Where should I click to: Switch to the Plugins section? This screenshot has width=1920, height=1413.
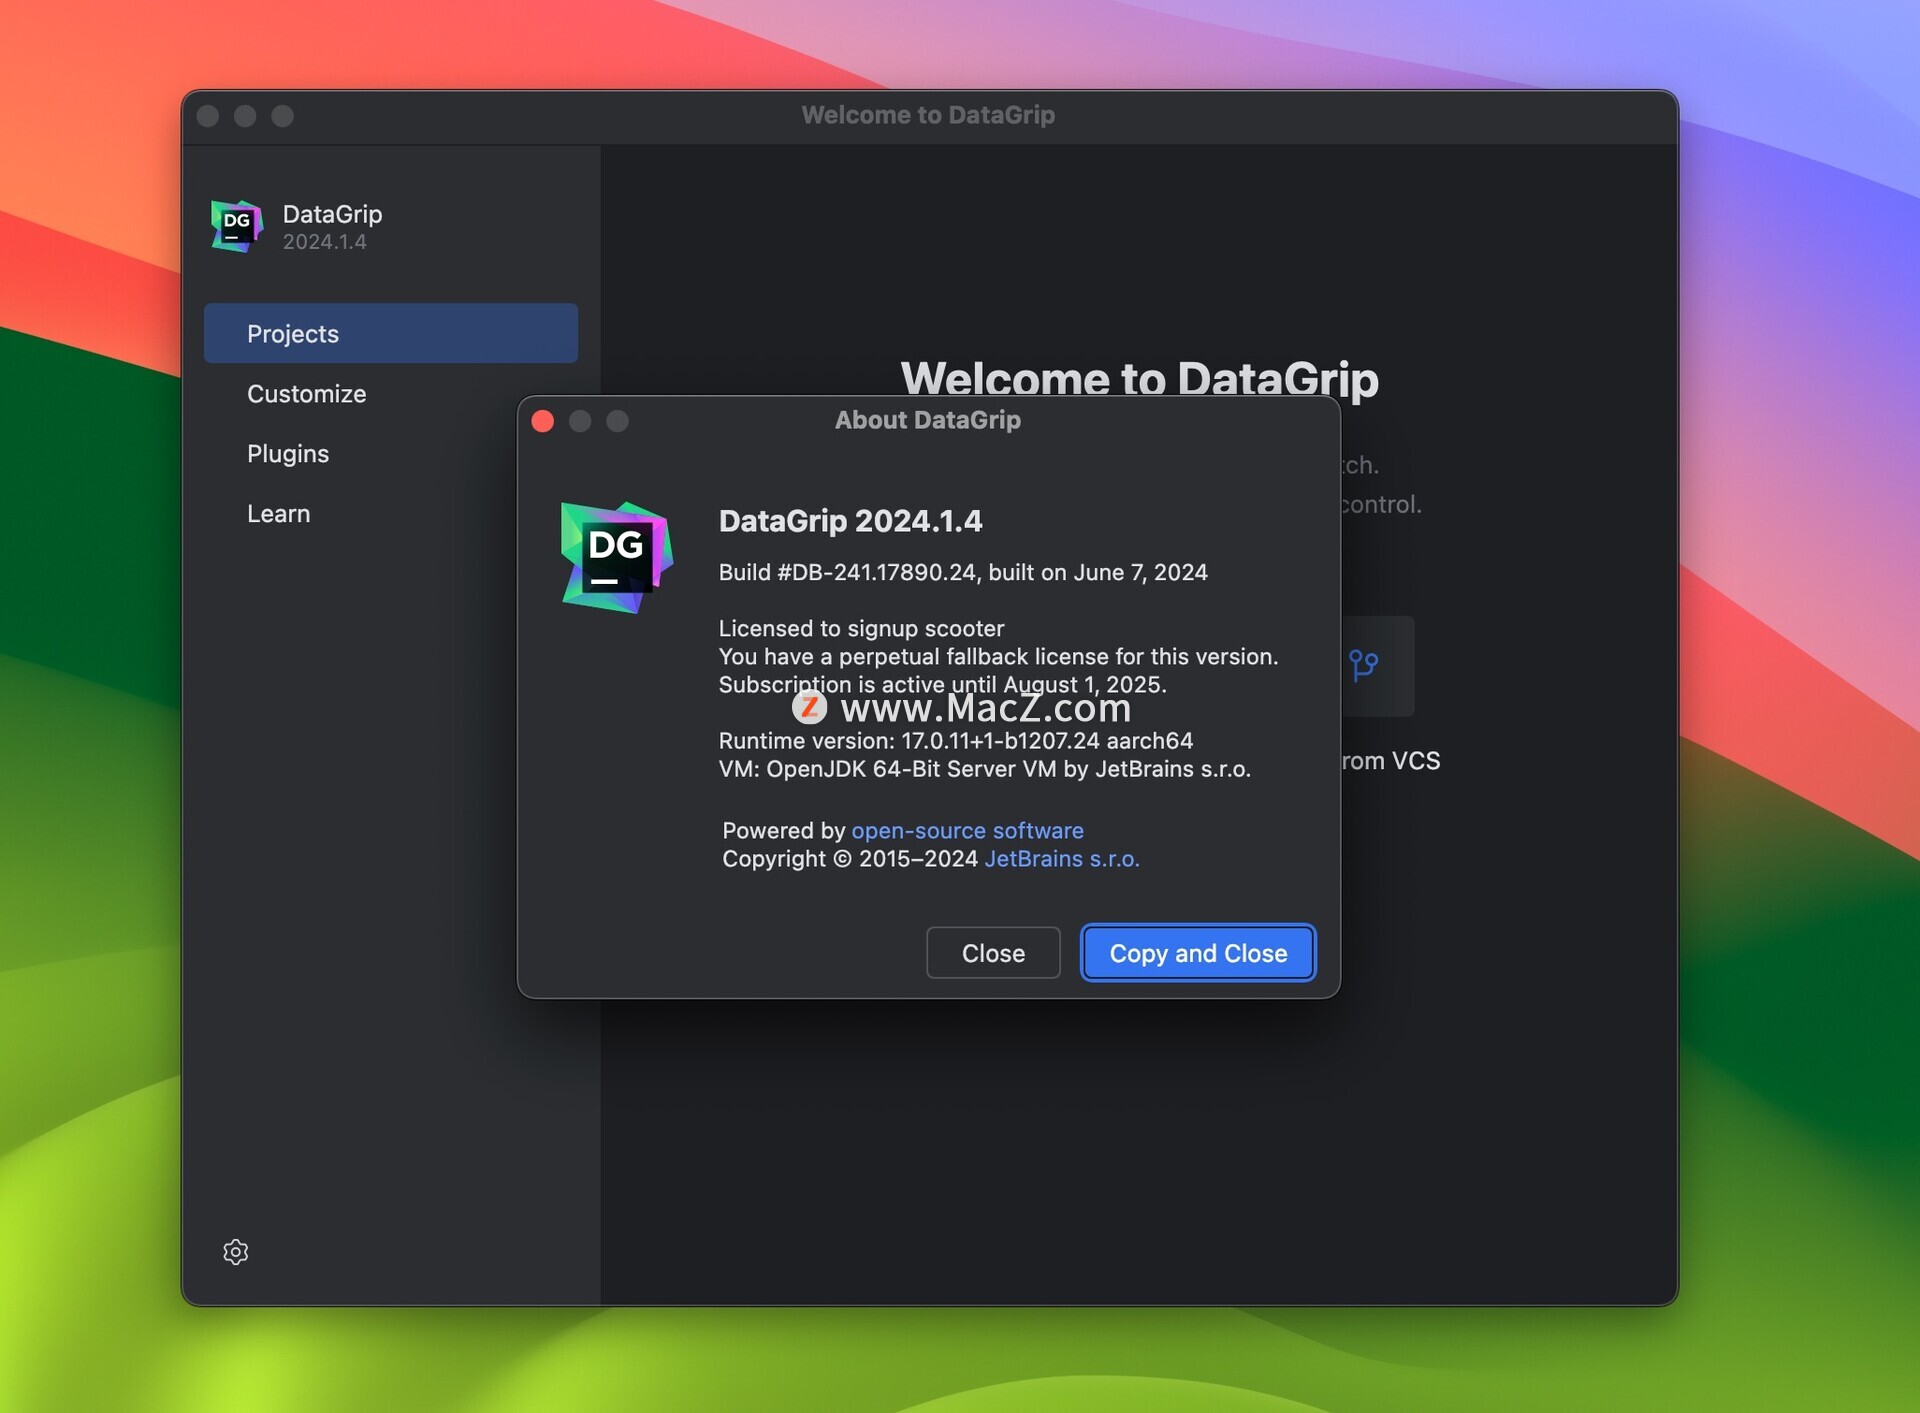[x=288, y=453]
